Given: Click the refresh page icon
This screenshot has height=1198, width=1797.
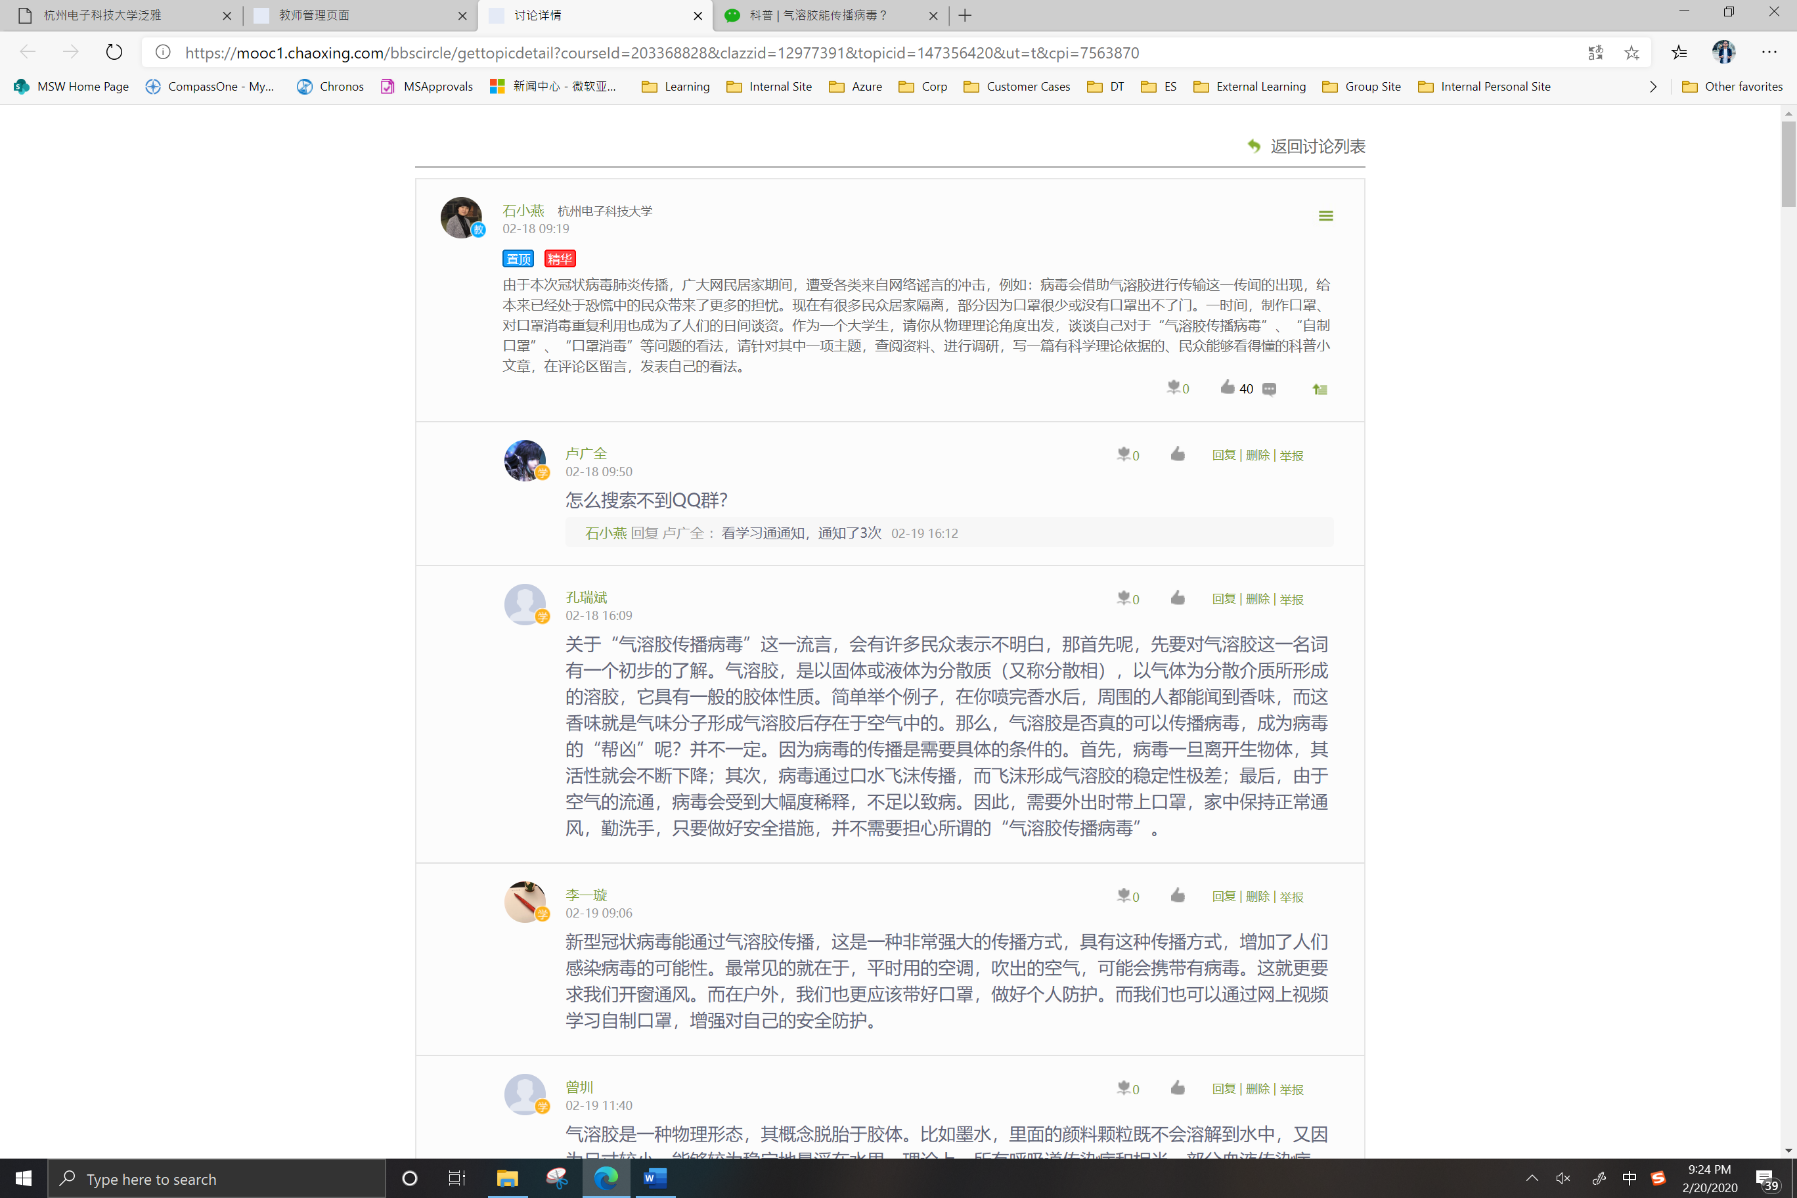Looking at the screenshot, I should pyautogui.click(x=114, y=52).
